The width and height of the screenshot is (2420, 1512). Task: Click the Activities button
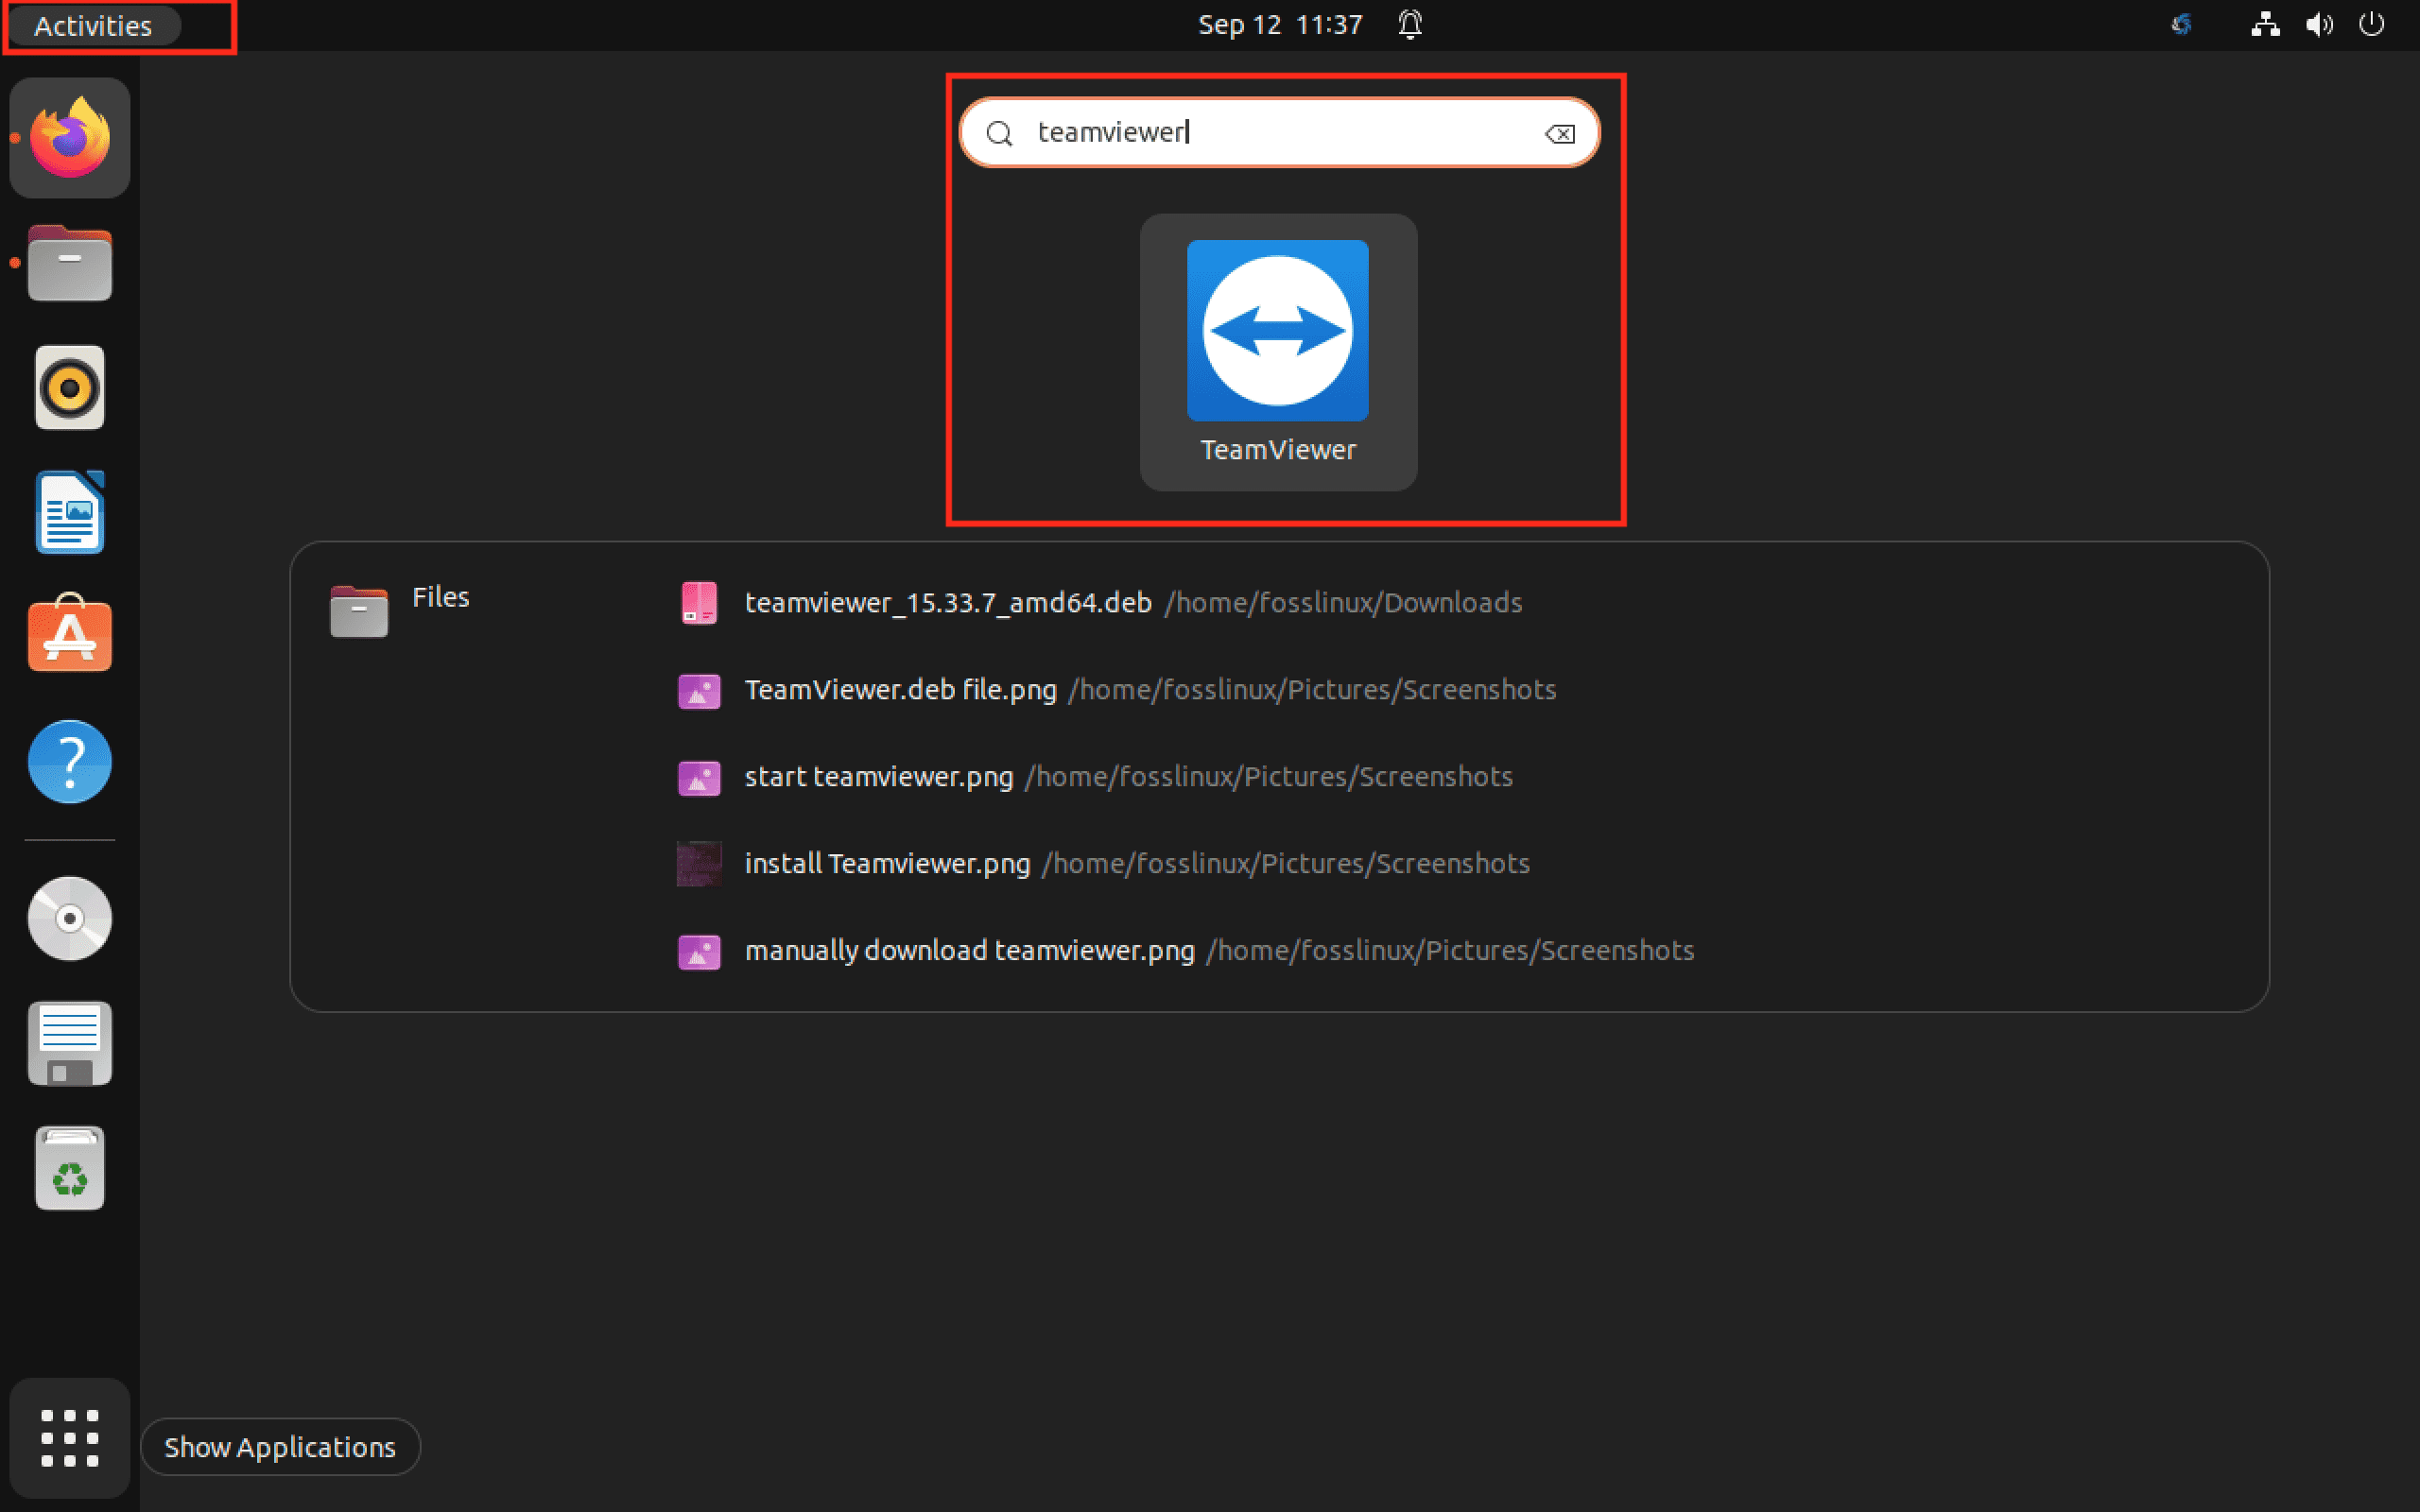[93, 26]
